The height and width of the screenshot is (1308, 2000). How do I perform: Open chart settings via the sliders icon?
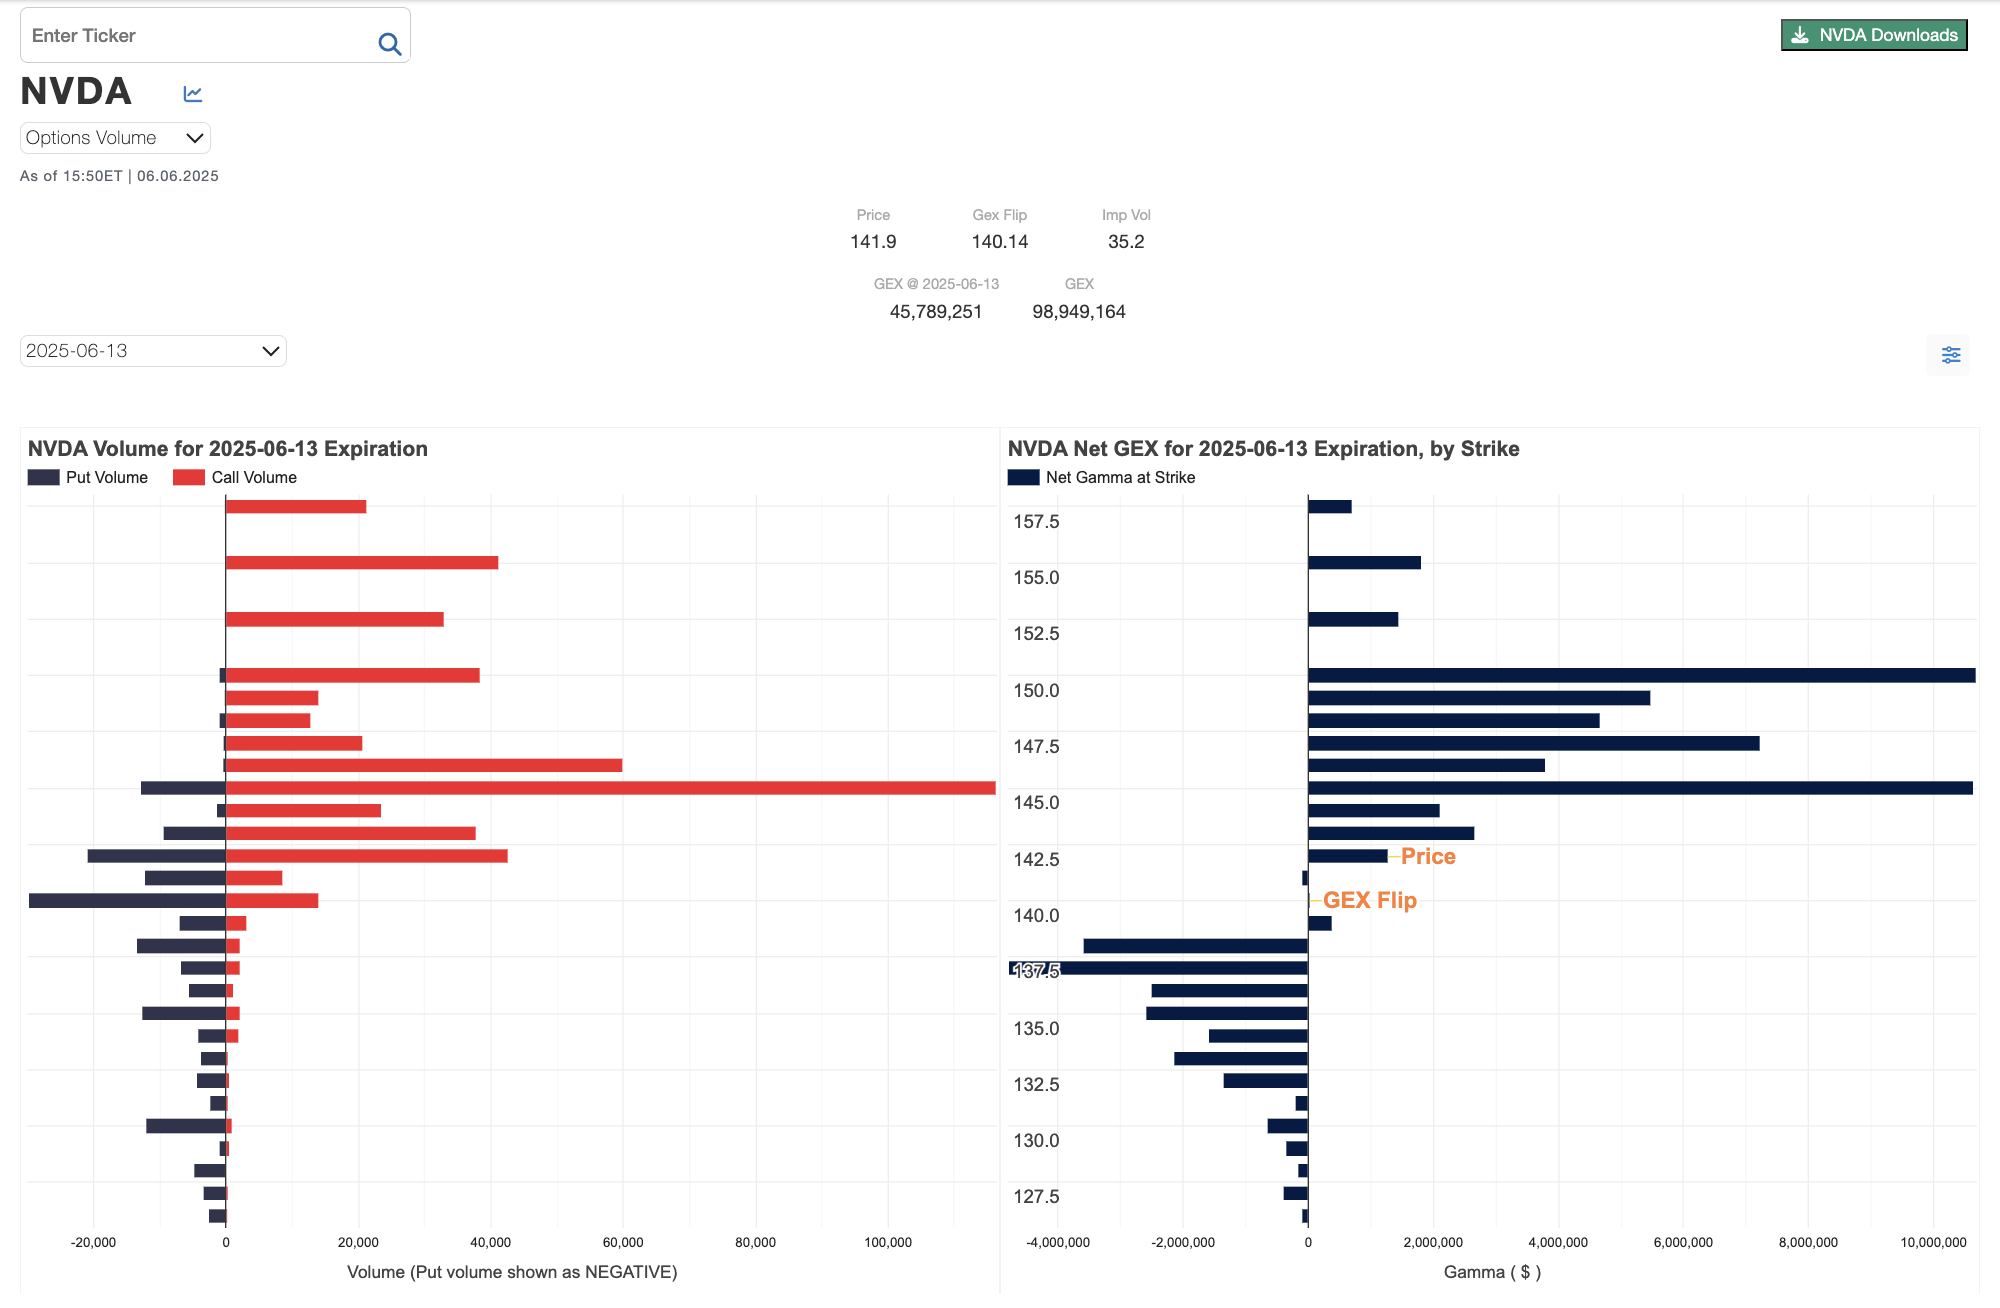[1950, 355]
